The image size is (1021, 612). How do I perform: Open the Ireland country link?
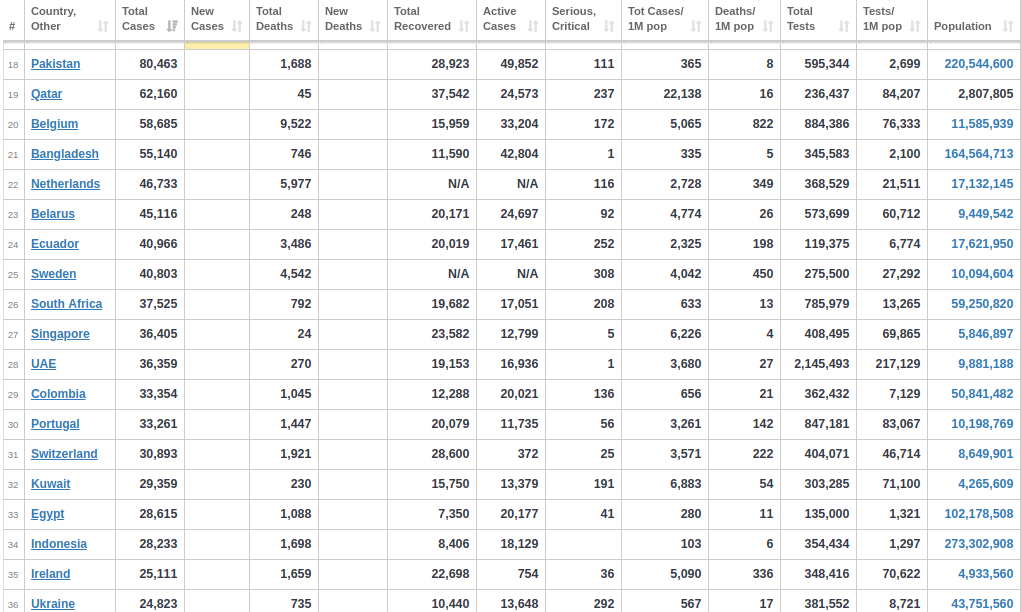tap(50, 574)
